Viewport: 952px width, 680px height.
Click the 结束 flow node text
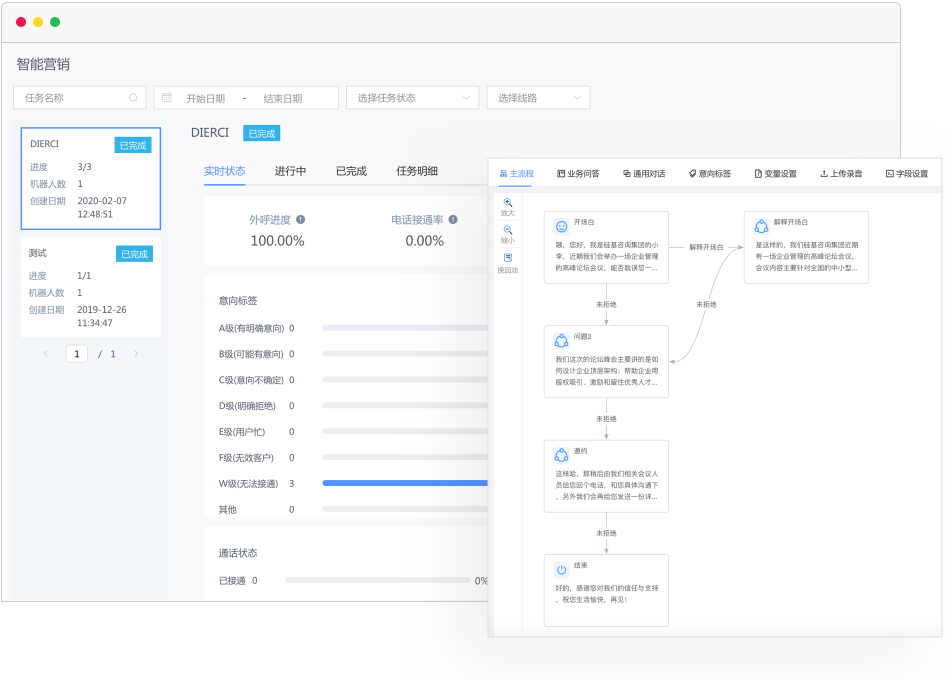tap(607, 594)
